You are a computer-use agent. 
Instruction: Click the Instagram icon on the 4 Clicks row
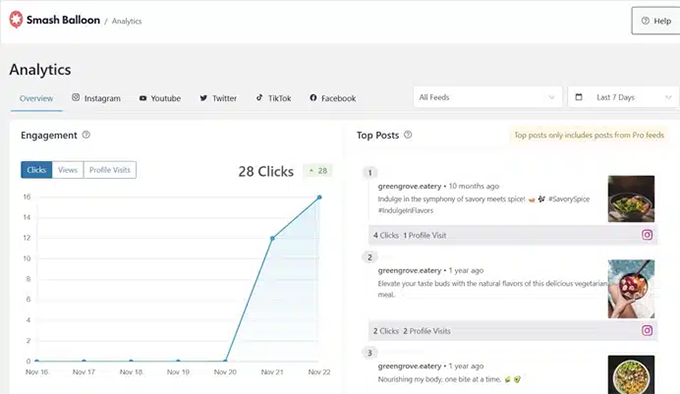(x=647, y=235)
